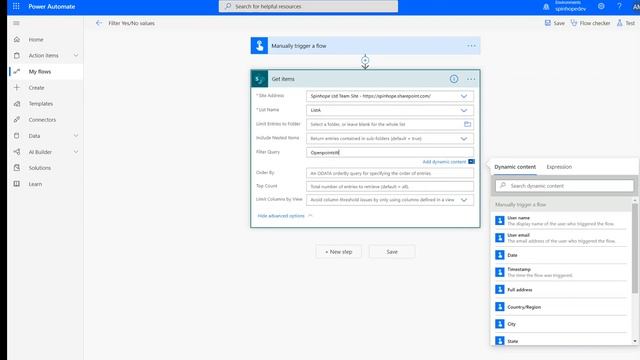Image resolution: width=640 pixels, height=360 pixels.
Task: Open Include Nested Items dropdown
Action: pos(464,138)
